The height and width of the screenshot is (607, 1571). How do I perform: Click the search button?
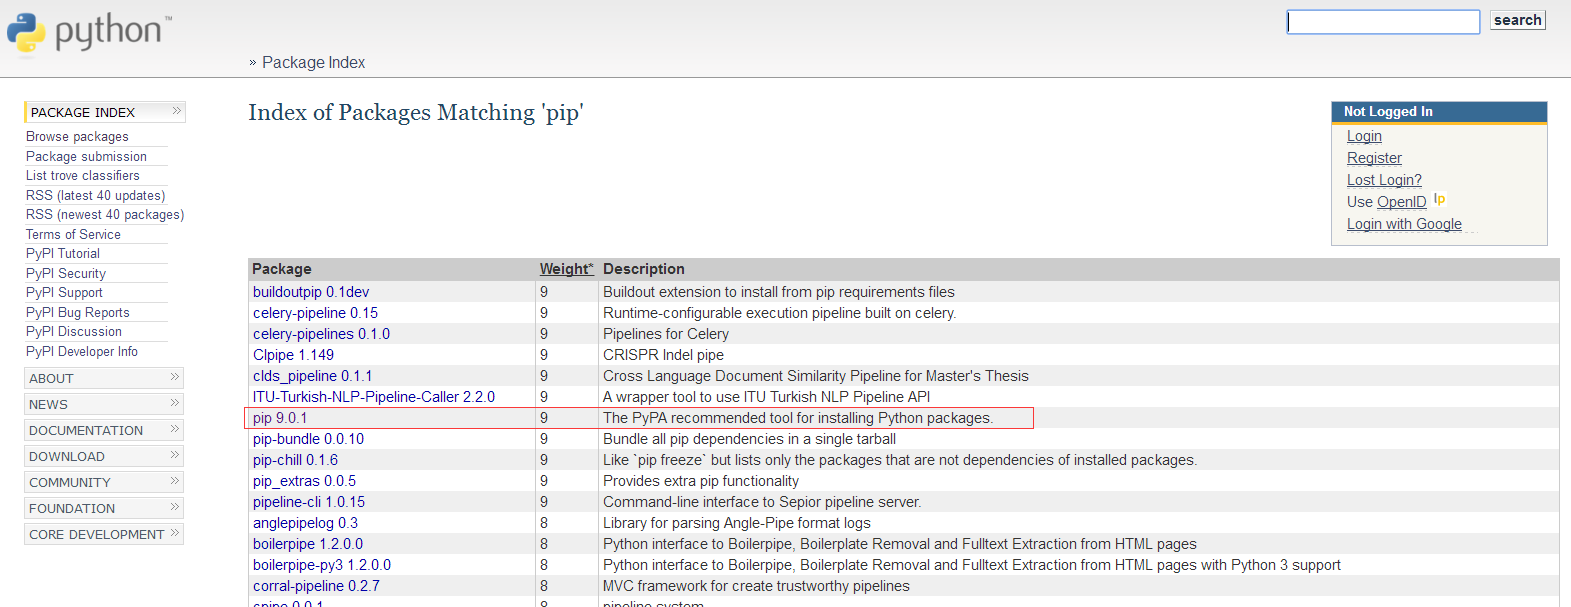(x=1517, y=20)
